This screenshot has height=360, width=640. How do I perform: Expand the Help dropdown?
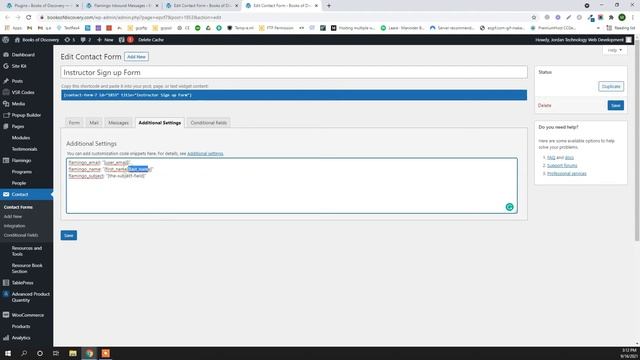click(x=614, y=50)
